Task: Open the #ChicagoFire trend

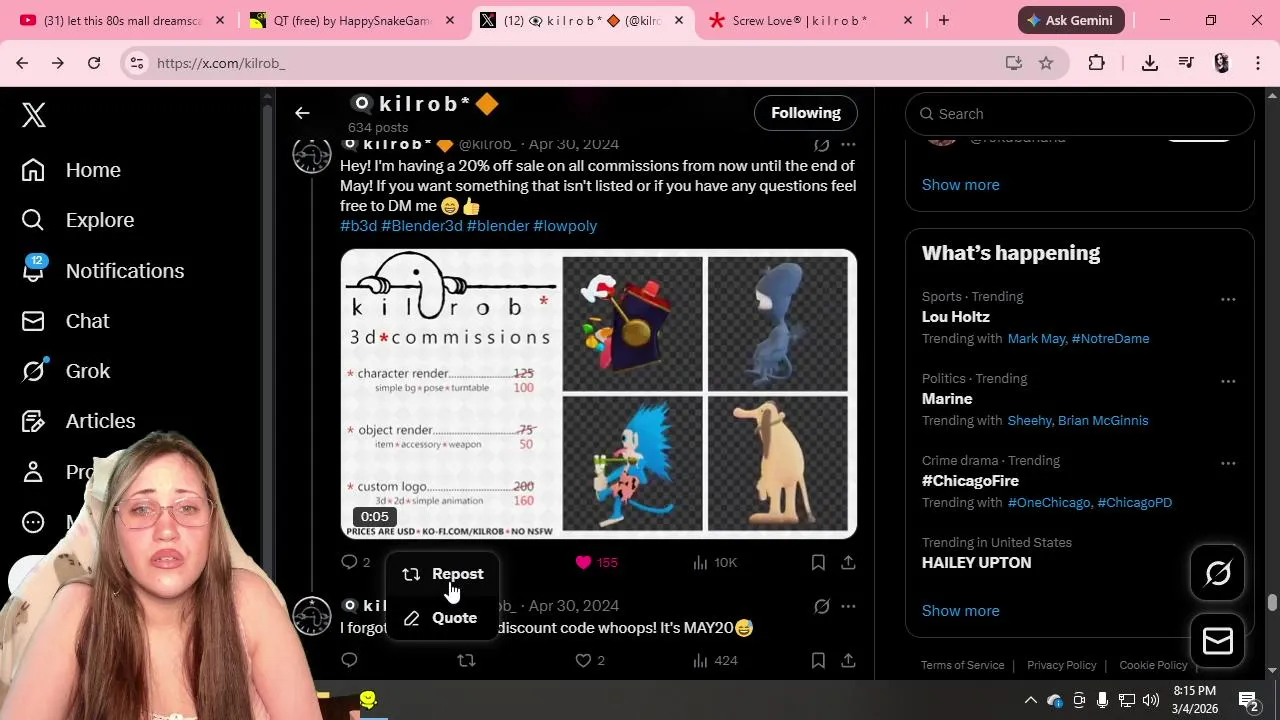Action: click(956, 481)
